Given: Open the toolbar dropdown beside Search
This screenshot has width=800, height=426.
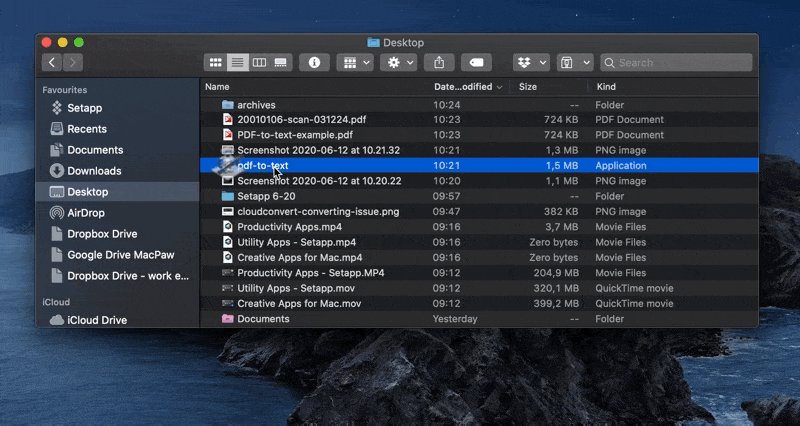Looking at the screenshot, I should click(575, 63).
